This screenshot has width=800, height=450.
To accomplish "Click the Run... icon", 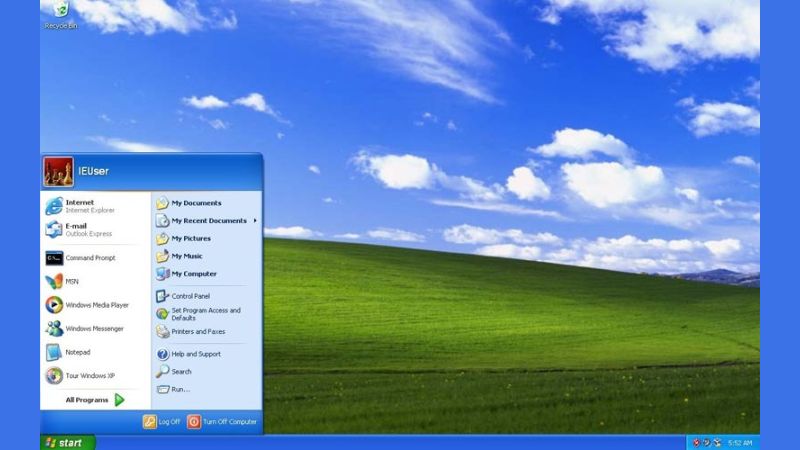I will click(162, 389).
